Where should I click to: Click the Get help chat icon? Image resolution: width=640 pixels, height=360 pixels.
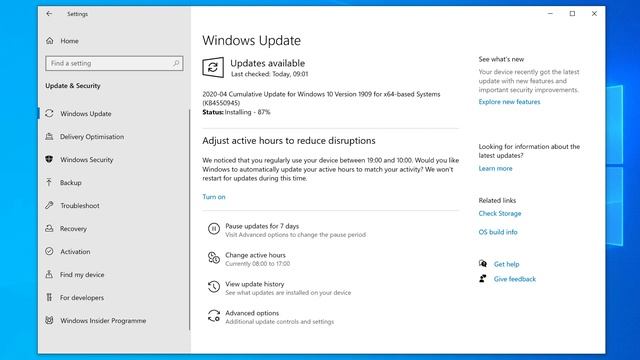coord(483,264)
